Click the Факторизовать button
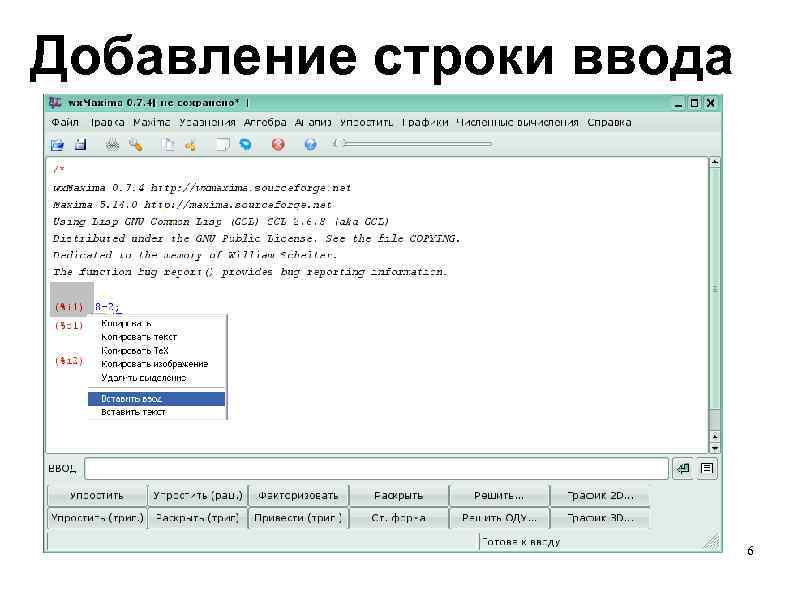Image resolution: width=794 pixels, height=595 pixels. [298, 496]
